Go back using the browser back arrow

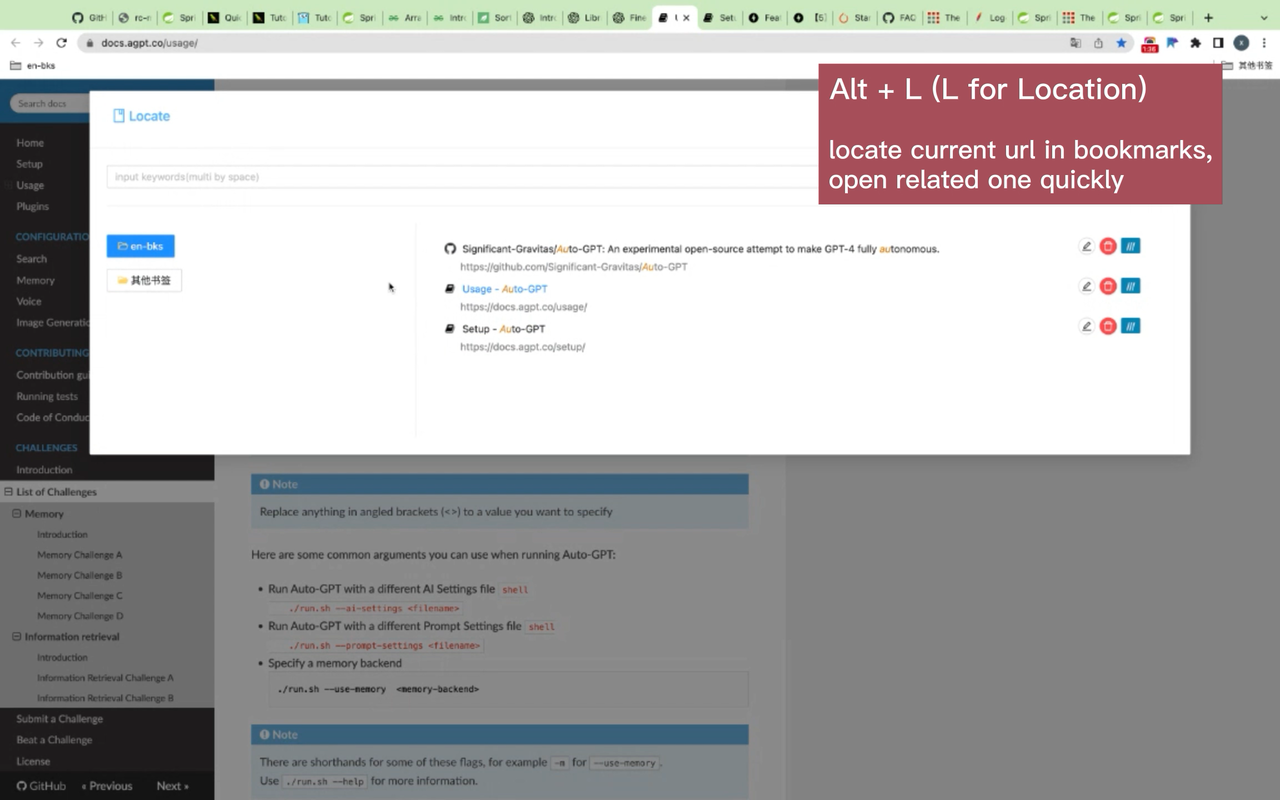[x=15, y=43]
